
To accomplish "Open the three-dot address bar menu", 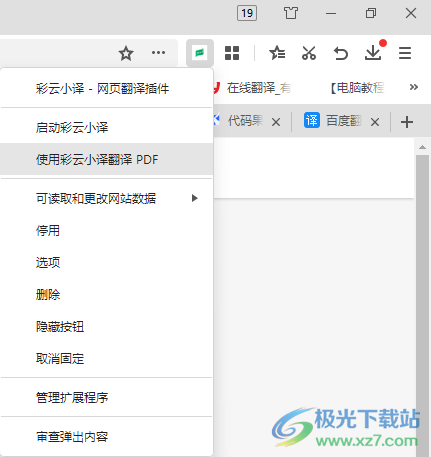I will click(x=158, y=53).
